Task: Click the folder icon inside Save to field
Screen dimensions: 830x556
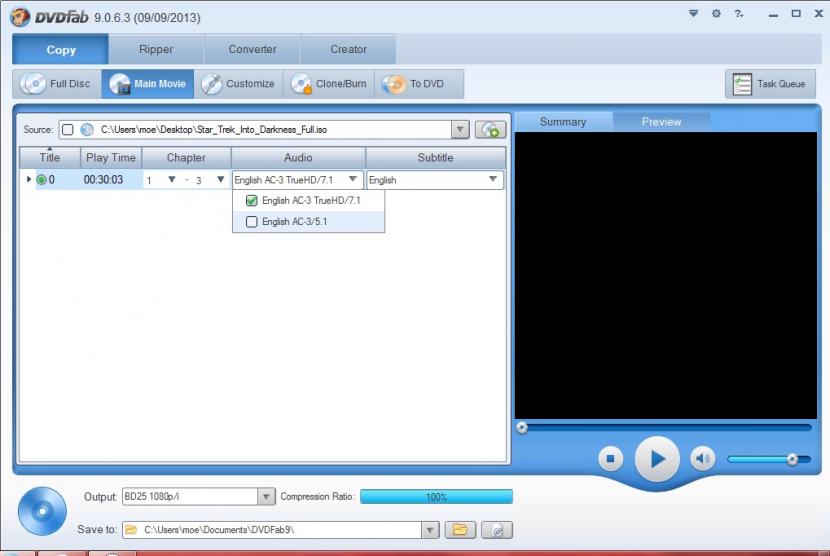Action: [131, 530]
